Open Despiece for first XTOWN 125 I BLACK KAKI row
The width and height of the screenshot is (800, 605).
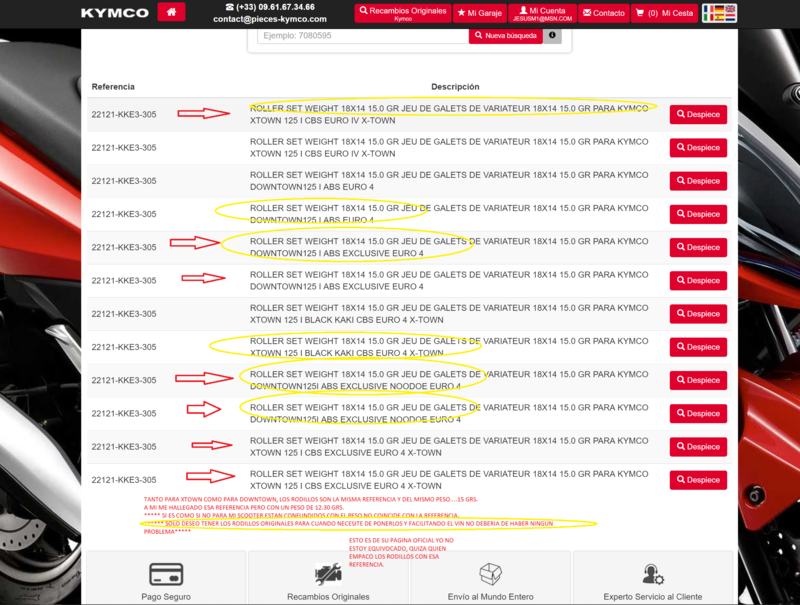click(698, 314)
